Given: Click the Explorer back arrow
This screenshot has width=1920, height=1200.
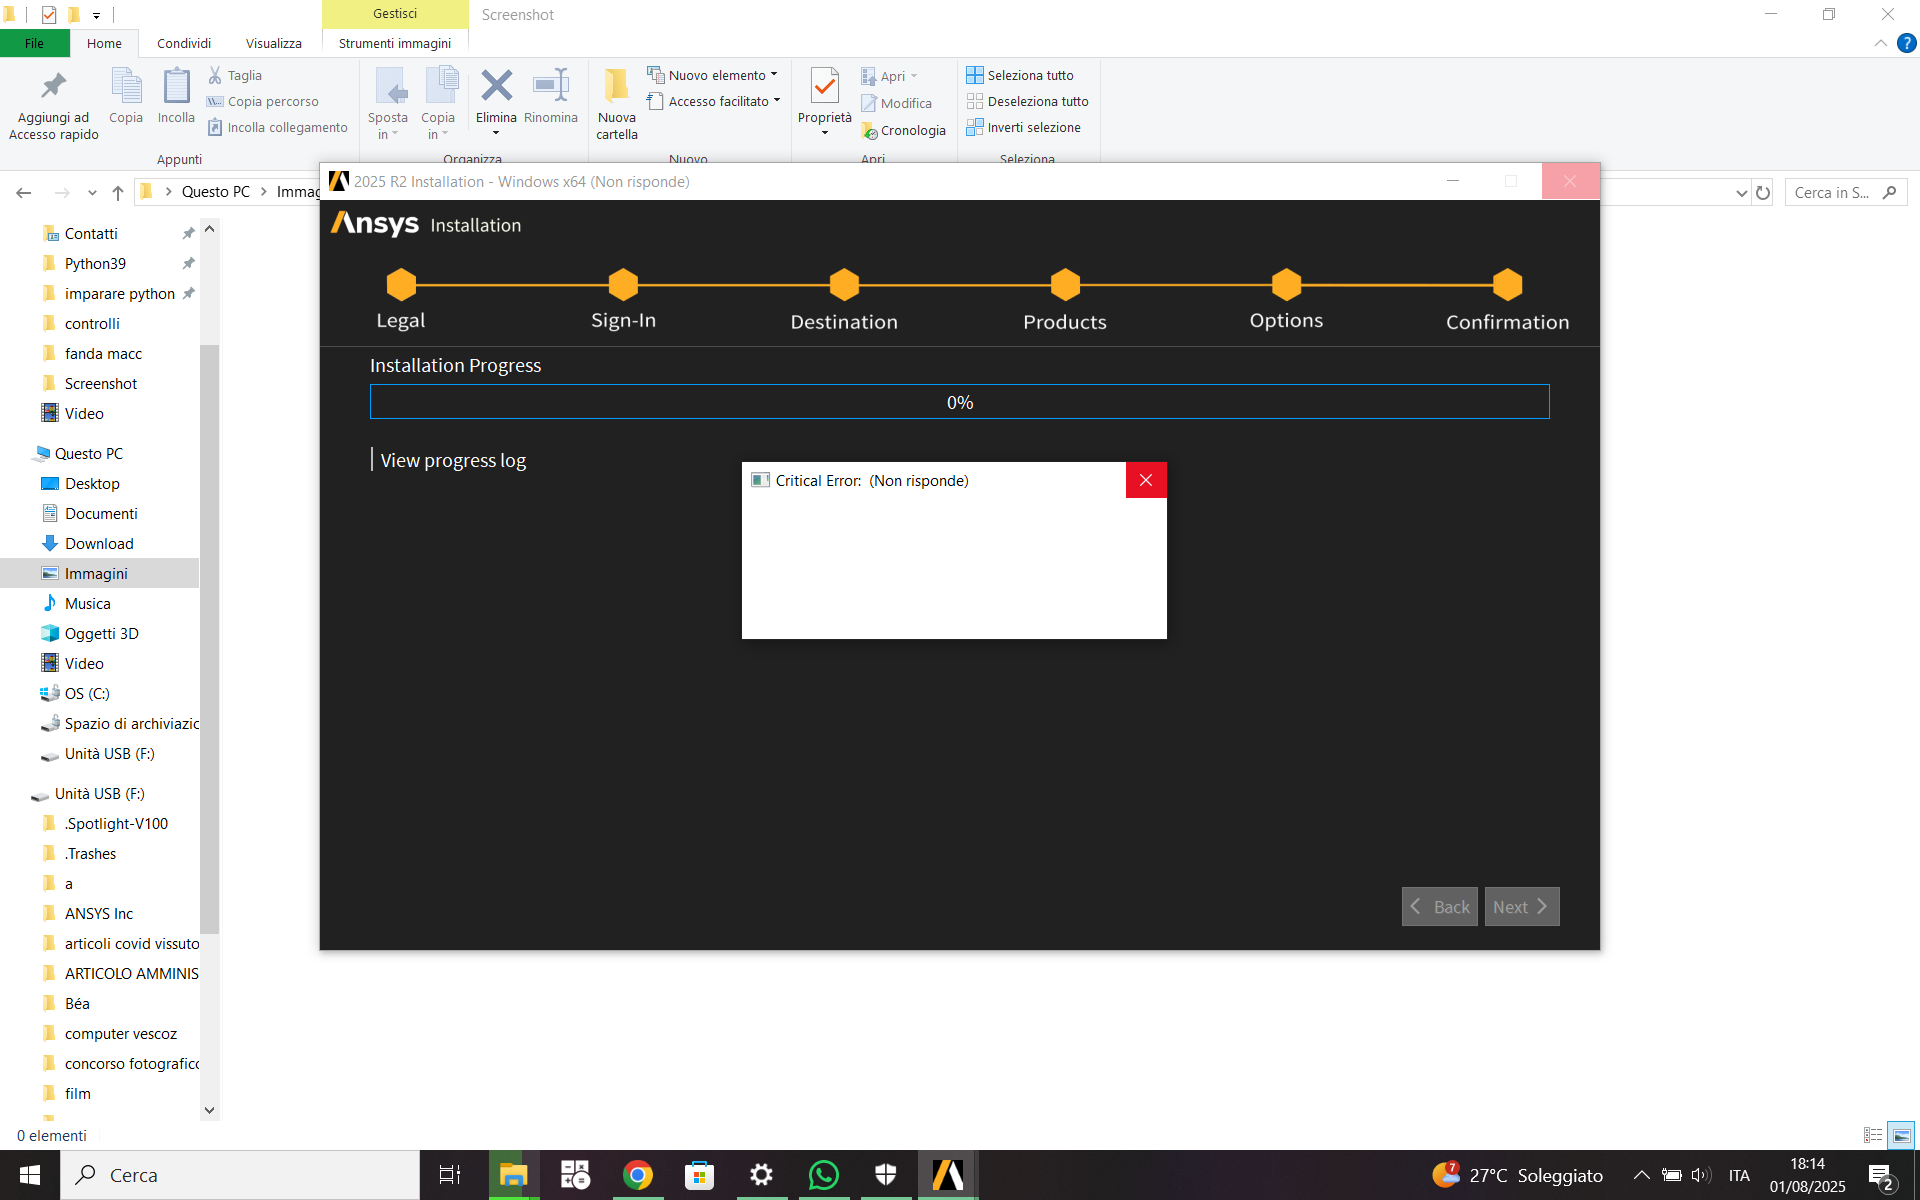Looking at the screenshot, I should click(x=24, y=192).
